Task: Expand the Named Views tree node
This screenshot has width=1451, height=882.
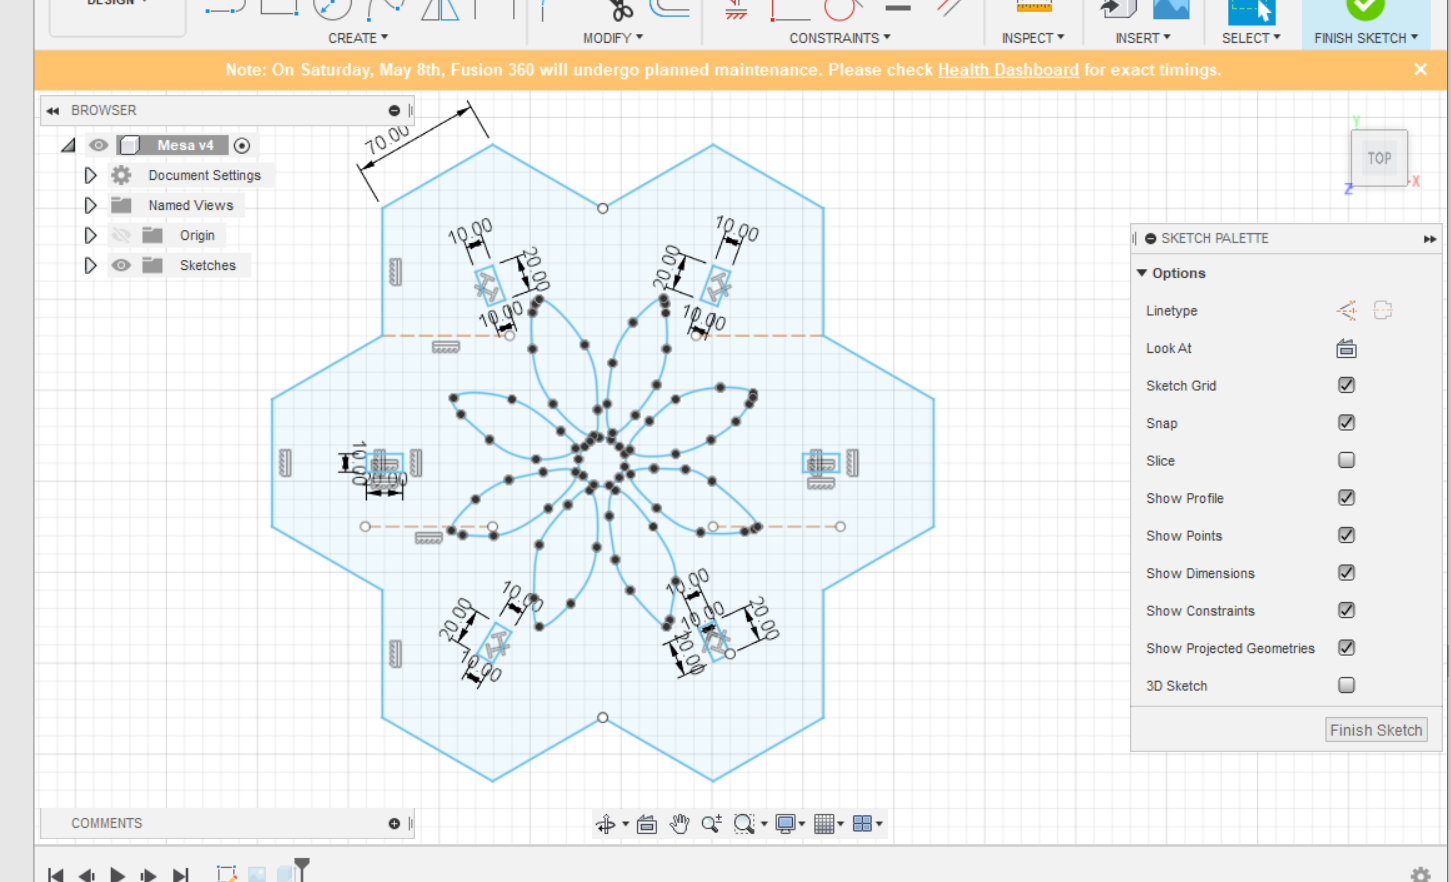Action: click(x=90, y=205)
